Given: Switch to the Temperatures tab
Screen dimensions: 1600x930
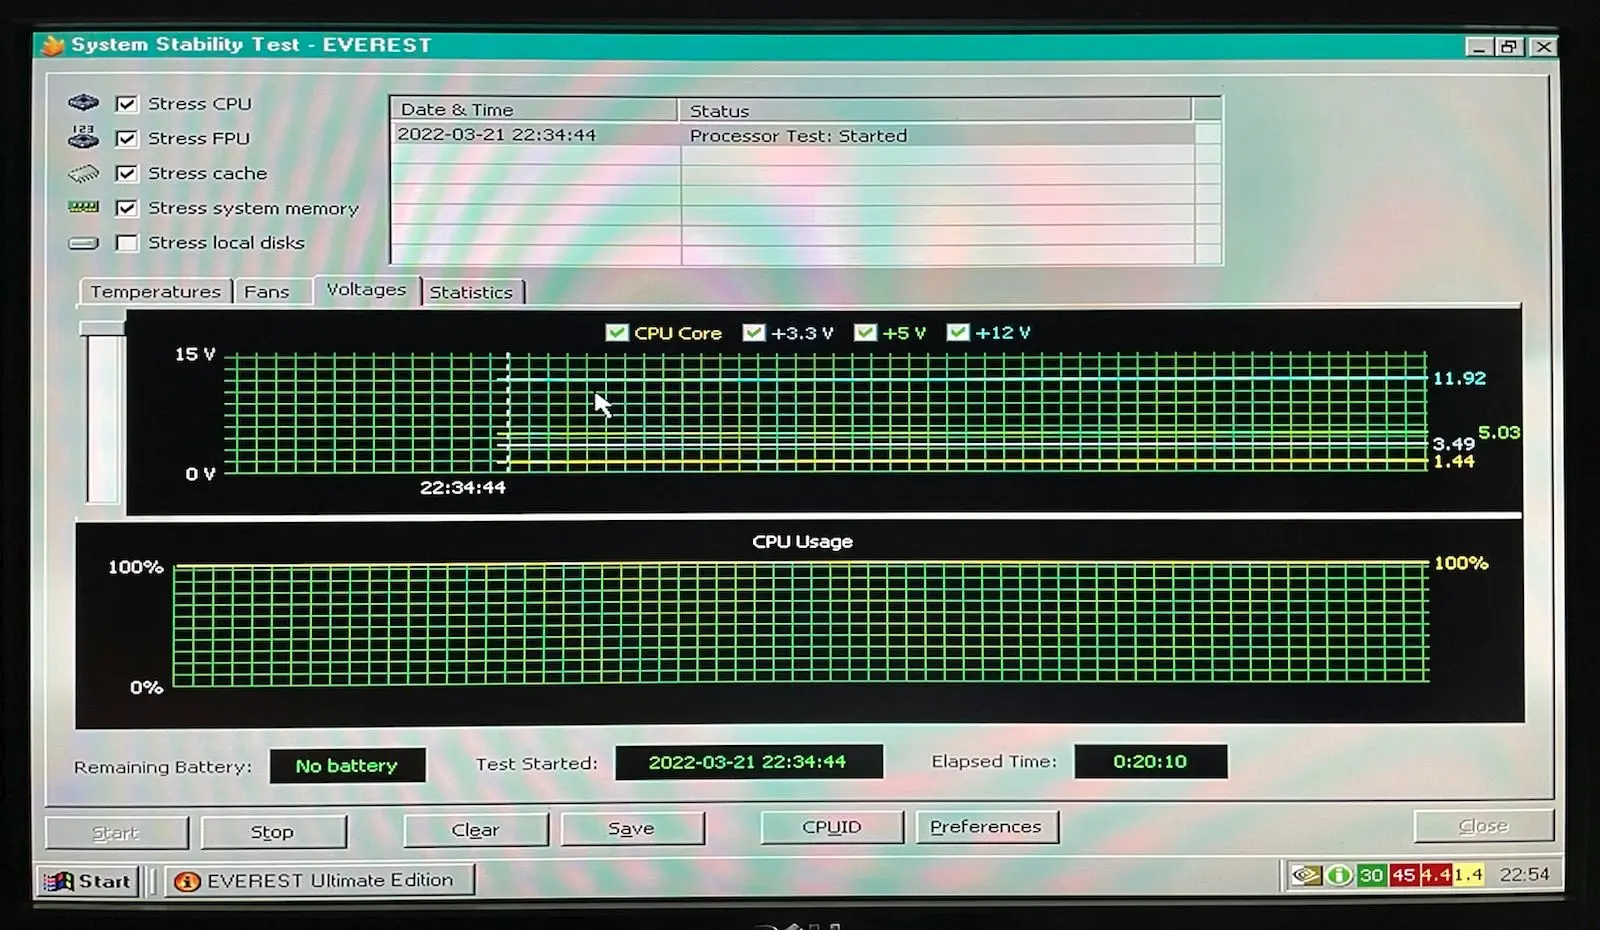Looking at the screenshot, I should tap(155, 291).
